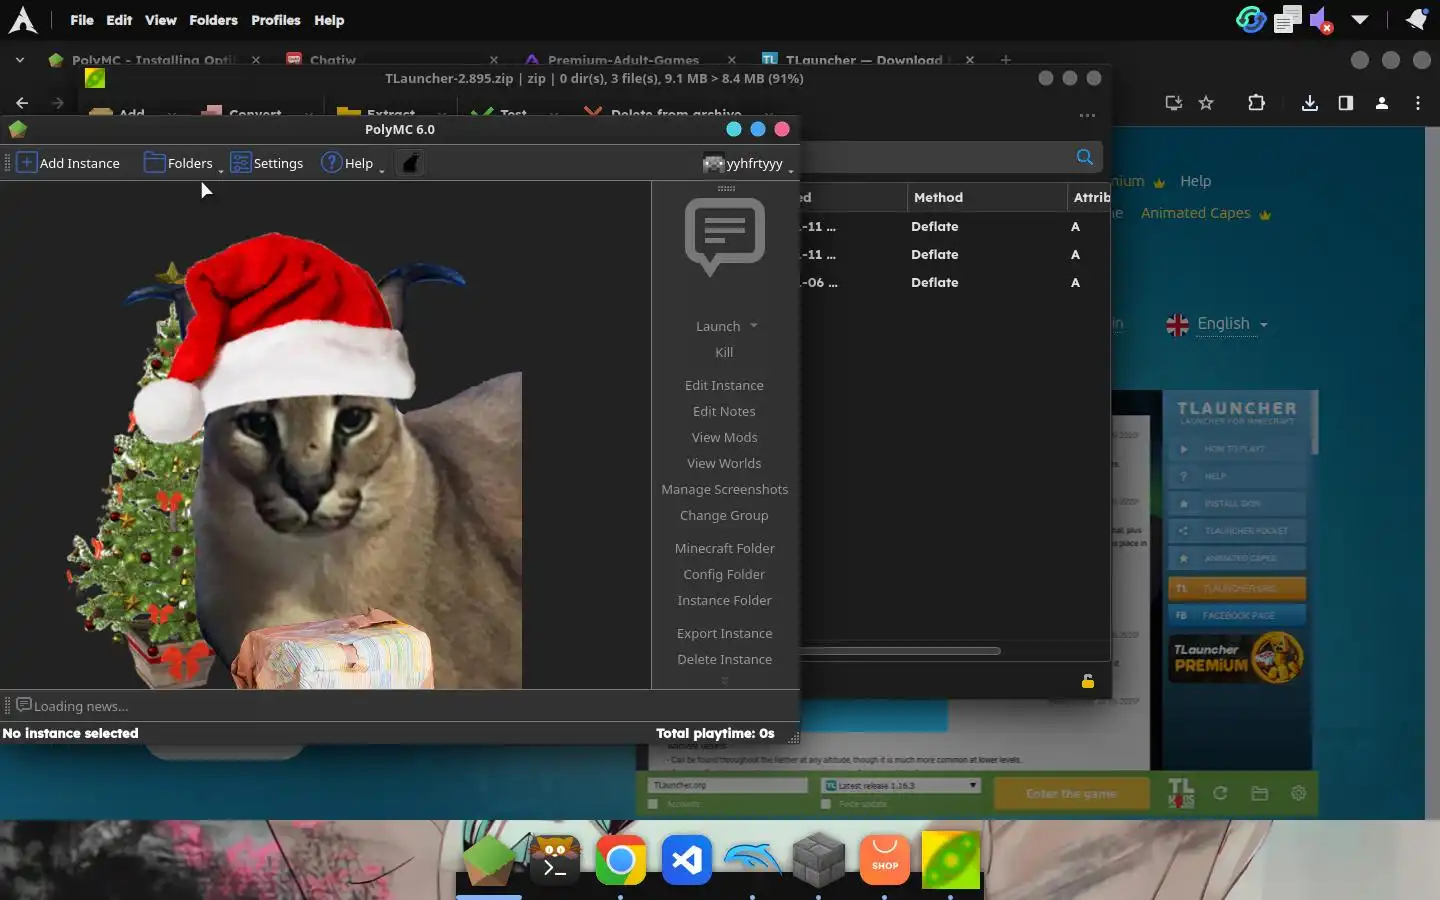Click Edit Notes in PolyMC

724,411
